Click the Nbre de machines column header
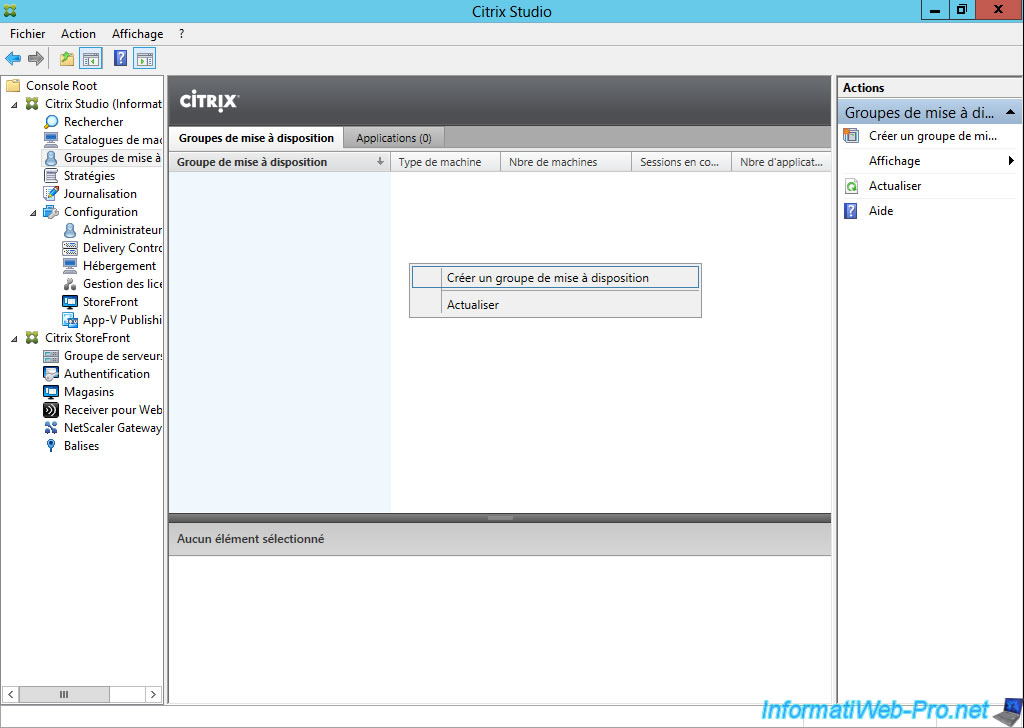1024x728 pixels. [x=566, y=162]
